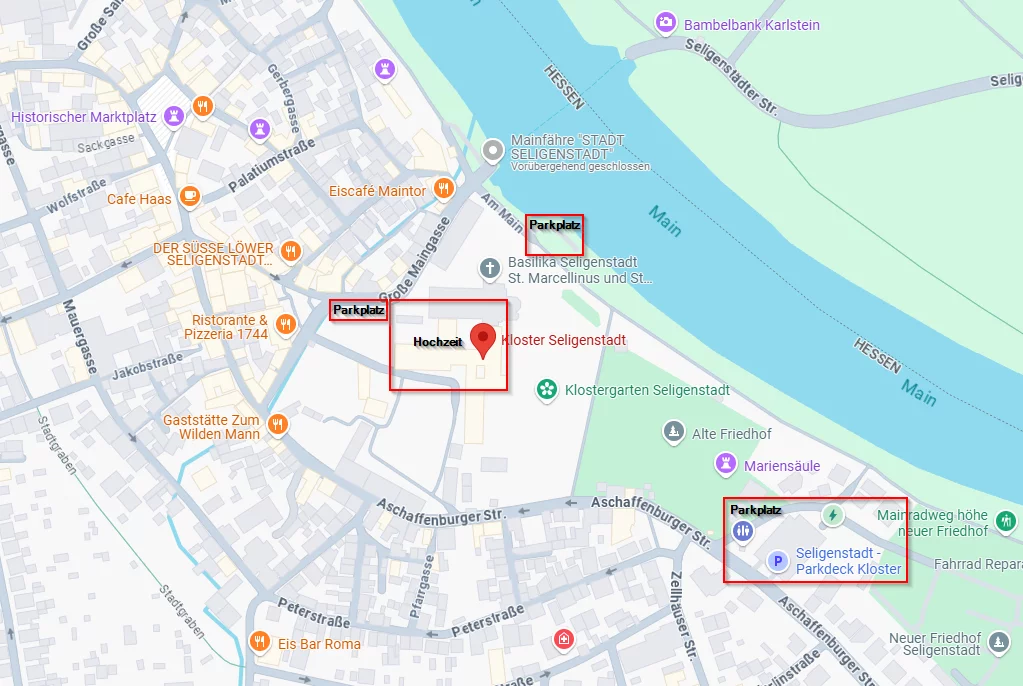Open the Eis Bar Roma restaurant icon
The width and height of the screenshot is (1023, 686).
pyautogui.click(x=260, y=641)
